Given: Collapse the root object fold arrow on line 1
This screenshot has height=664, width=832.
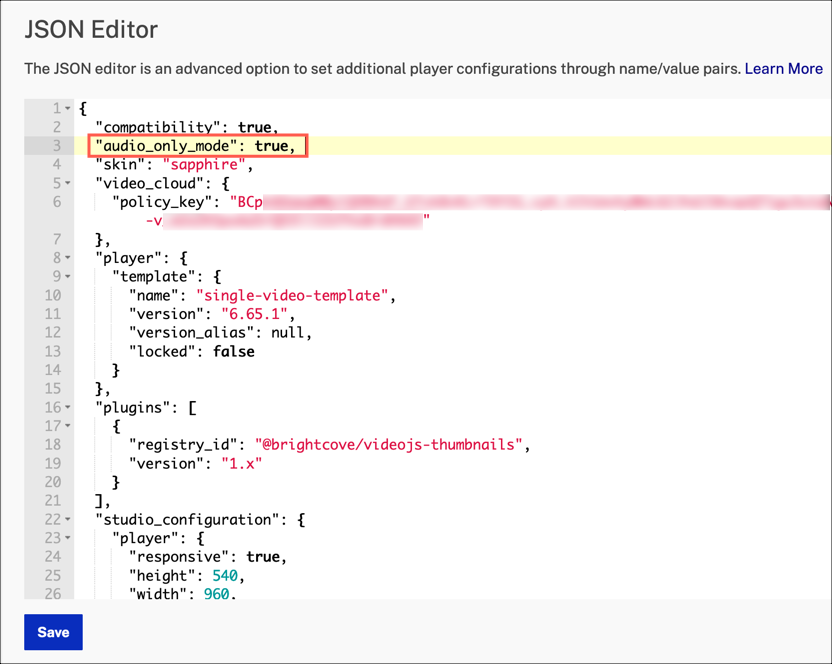Looking at the screenshot, I should 68,108.
